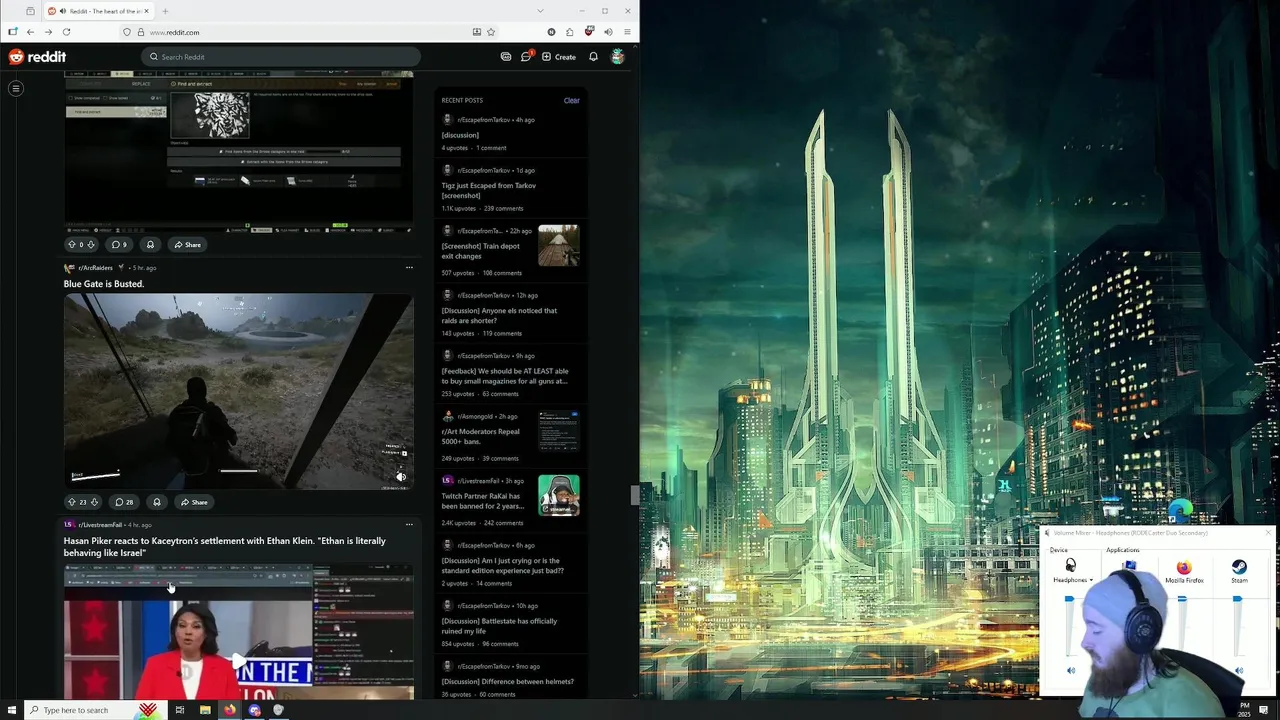Image resolution: width=1280 pixels, height=720 pixels.
Task: Upvote the top post with 0 votes
Action: click(71, 244)
